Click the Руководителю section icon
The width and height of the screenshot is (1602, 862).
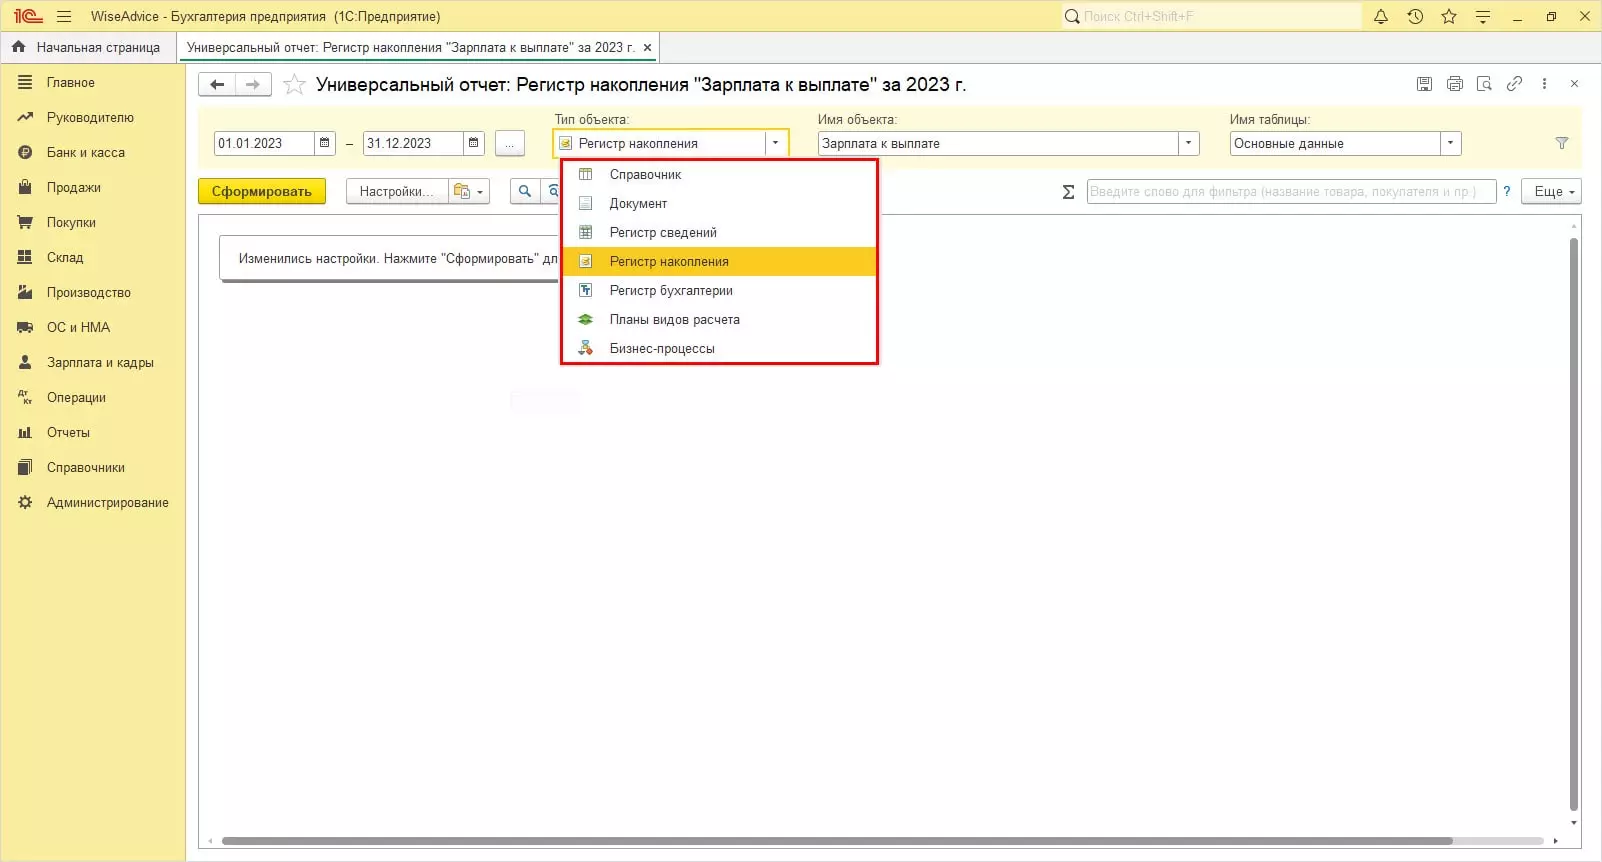click(x=25, y=118)
